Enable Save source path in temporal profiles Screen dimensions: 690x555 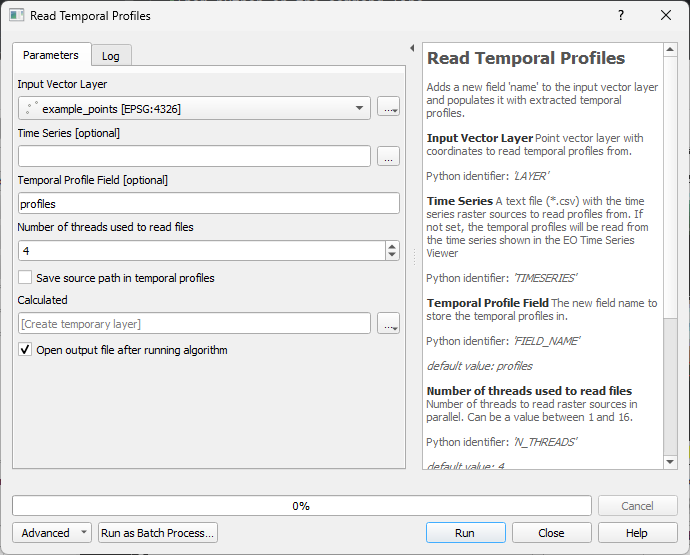tap(25, 278)
